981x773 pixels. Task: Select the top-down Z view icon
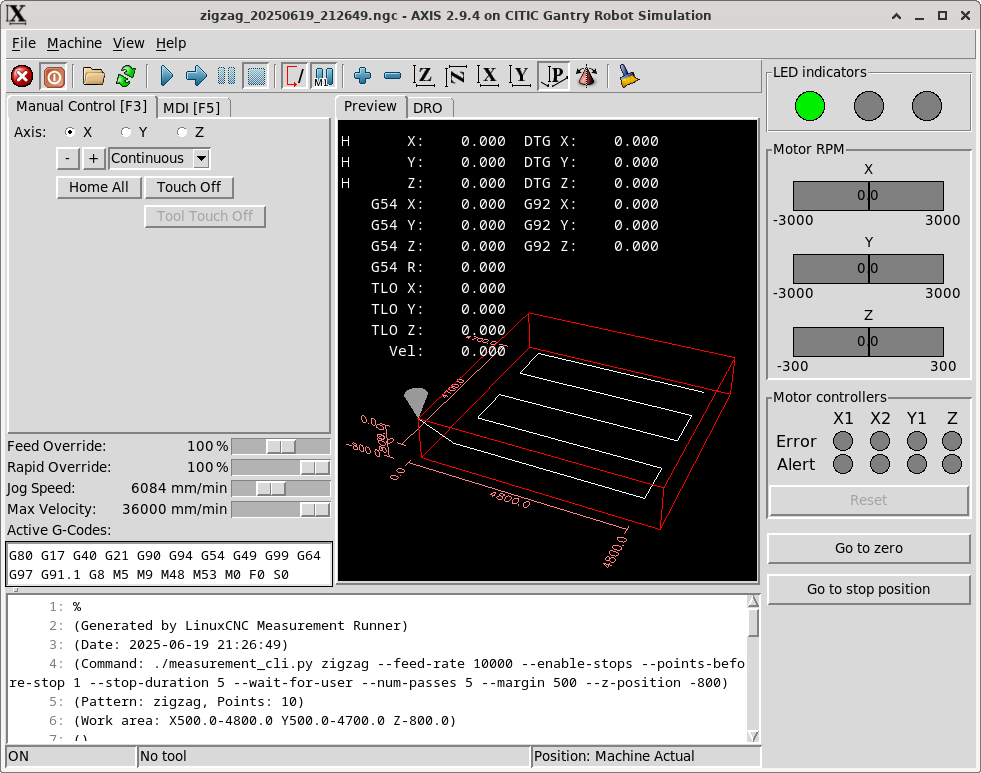(x=423, y=76)
